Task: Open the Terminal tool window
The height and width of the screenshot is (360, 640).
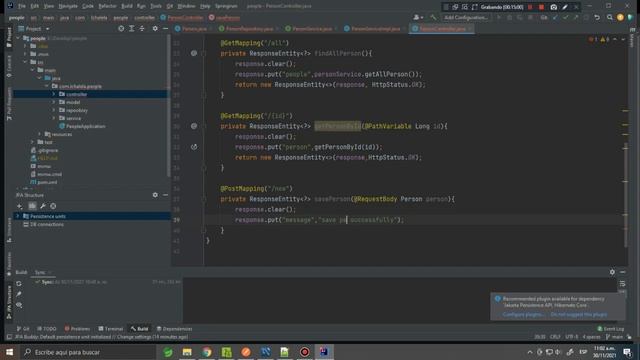Action: pos(110,329)
